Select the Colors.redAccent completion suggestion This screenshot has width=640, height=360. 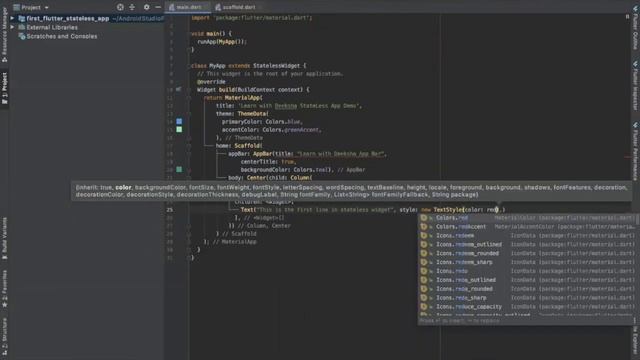coord(527,227)
